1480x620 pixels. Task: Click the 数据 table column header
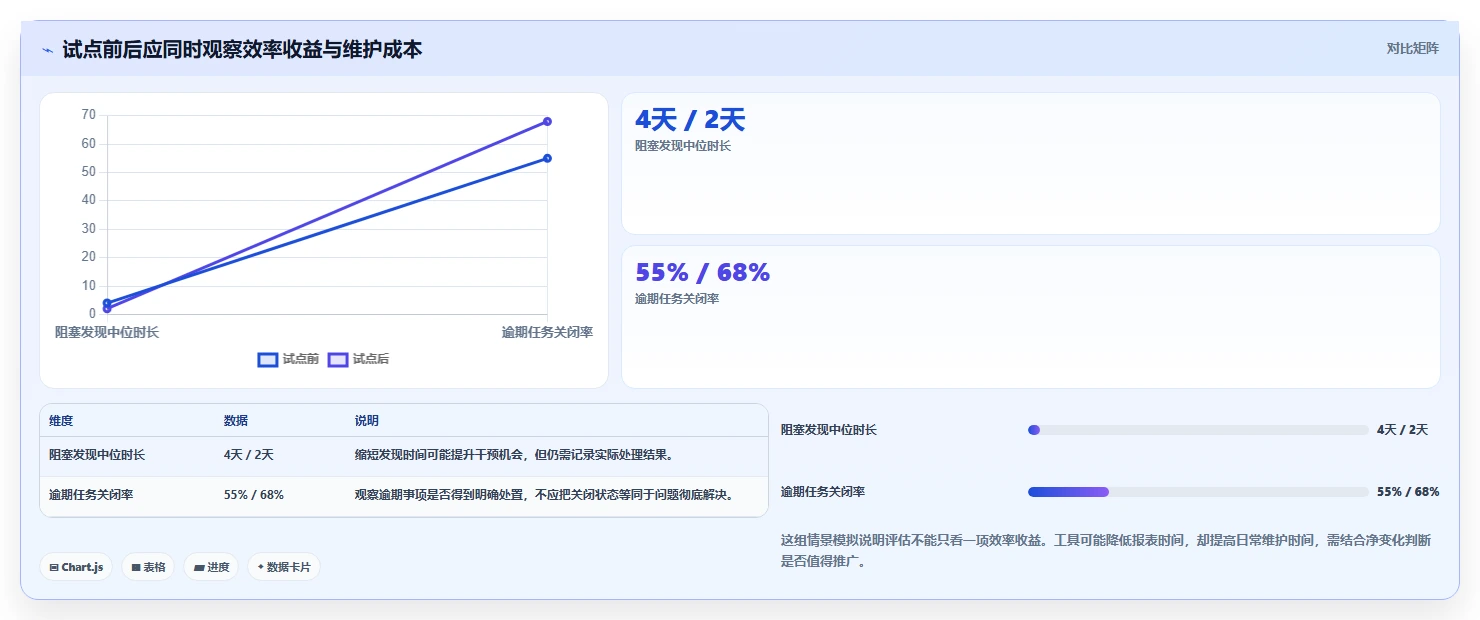click(236, 421)
